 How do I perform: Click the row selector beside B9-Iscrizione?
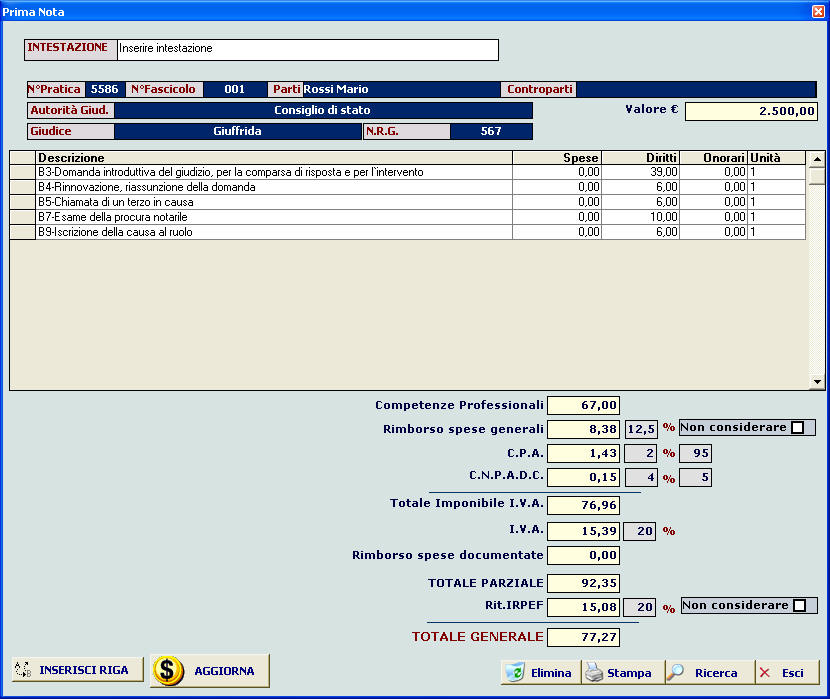tap(23, 232)
